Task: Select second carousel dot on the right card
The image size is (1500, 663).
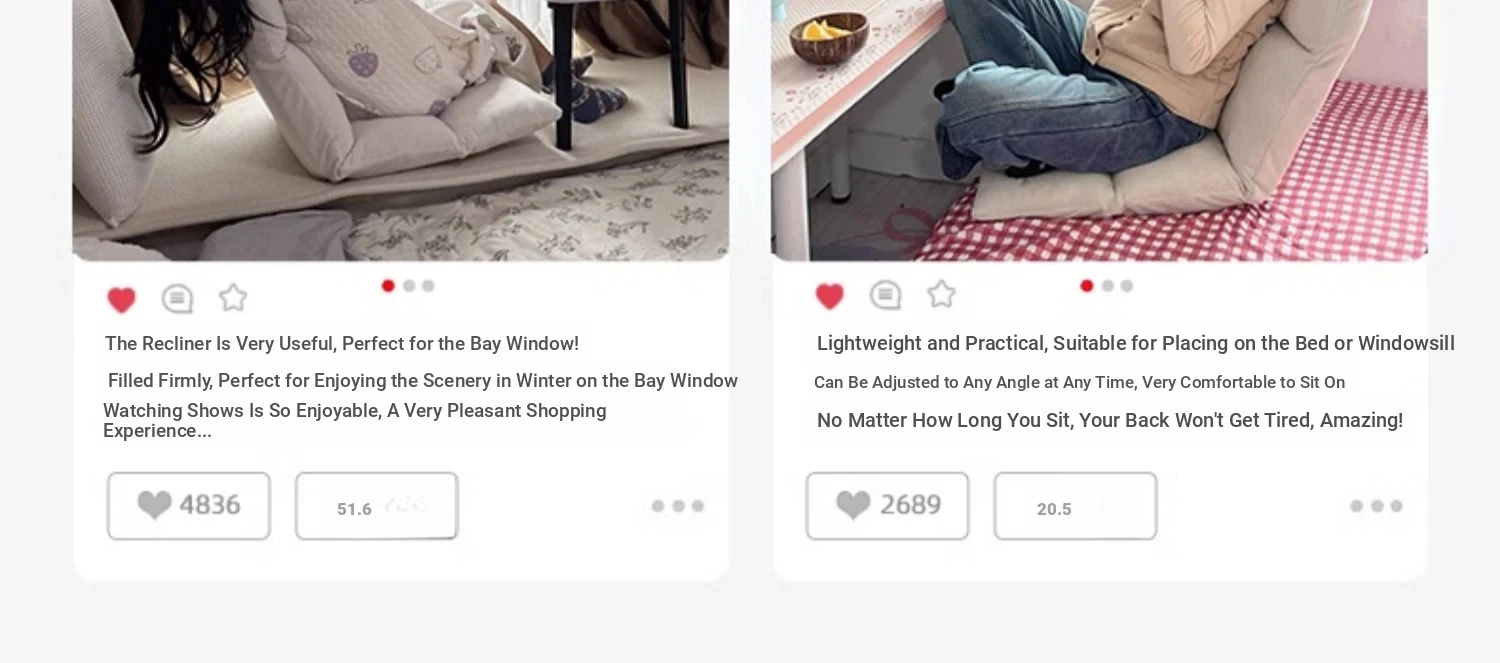Action: point(1107,286)
